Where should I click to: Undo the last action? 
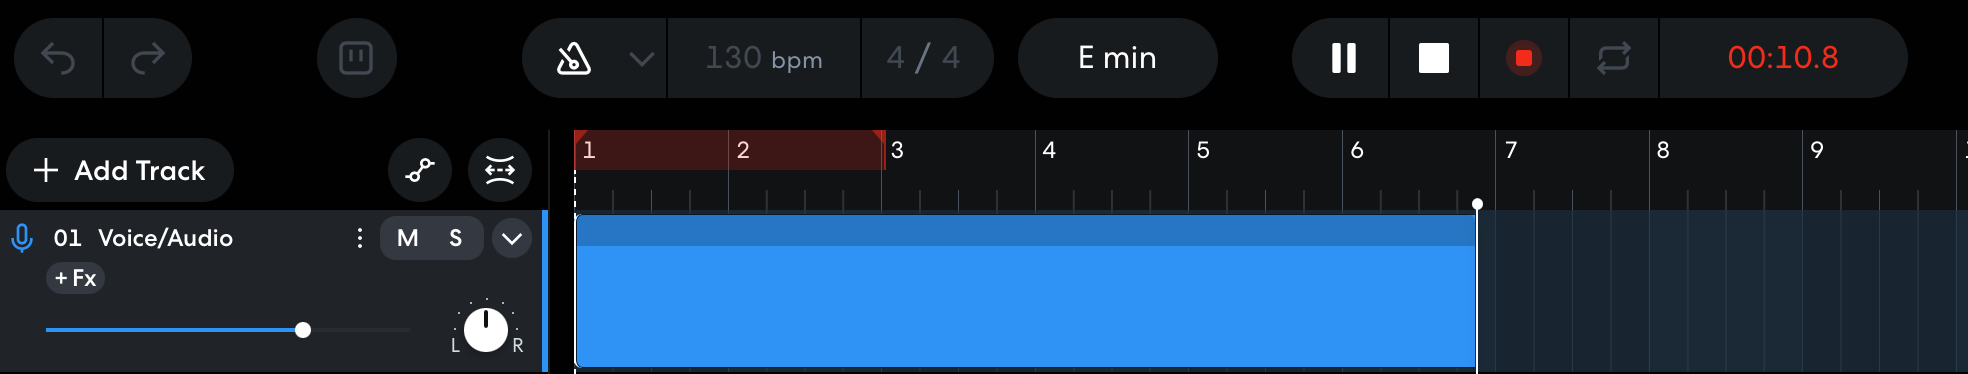(58, 58)
